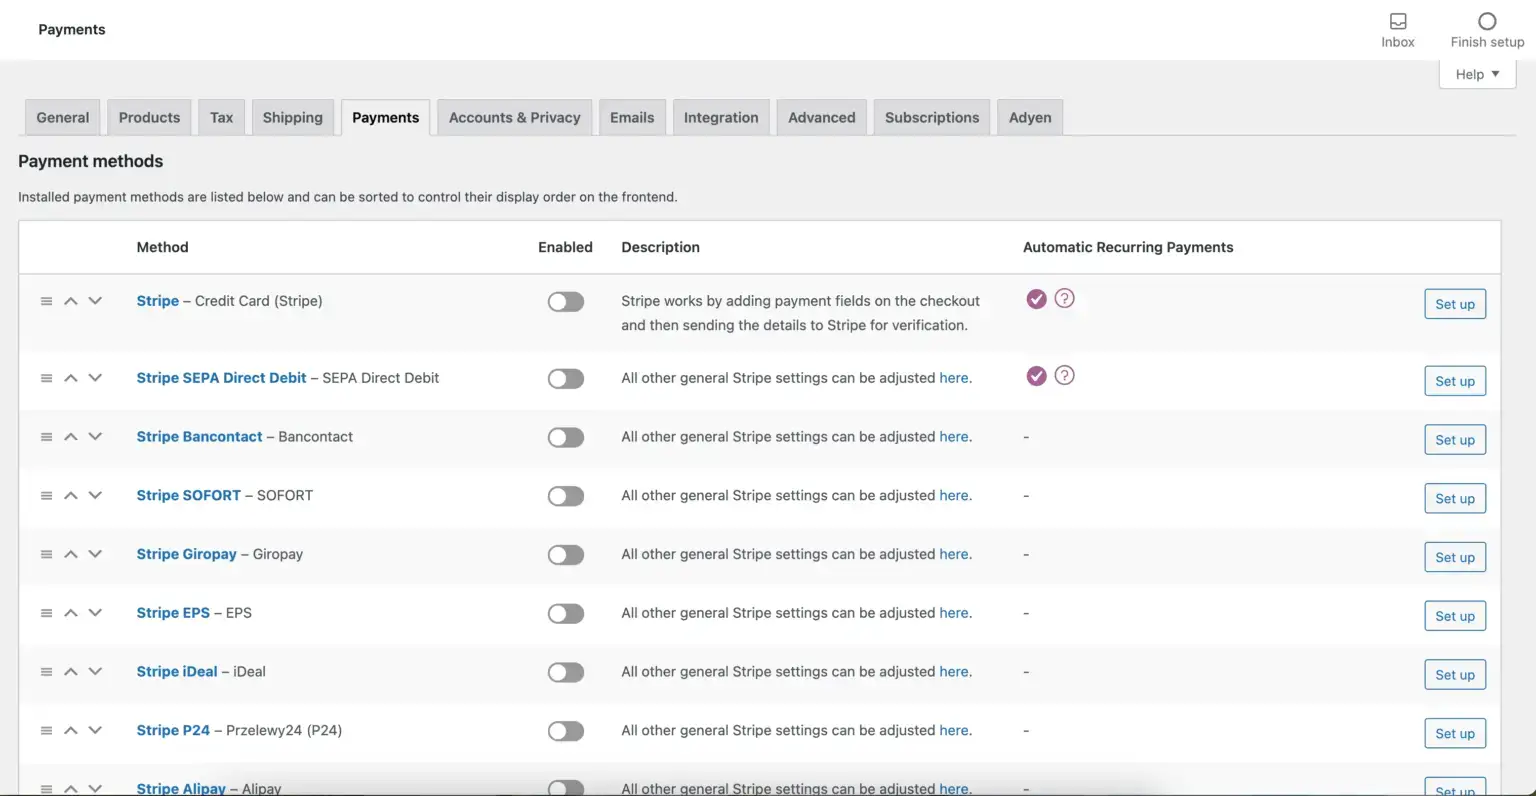
Task: Click drag handle of Stripe SEPA Direct Debit
Action: [46, 378]
